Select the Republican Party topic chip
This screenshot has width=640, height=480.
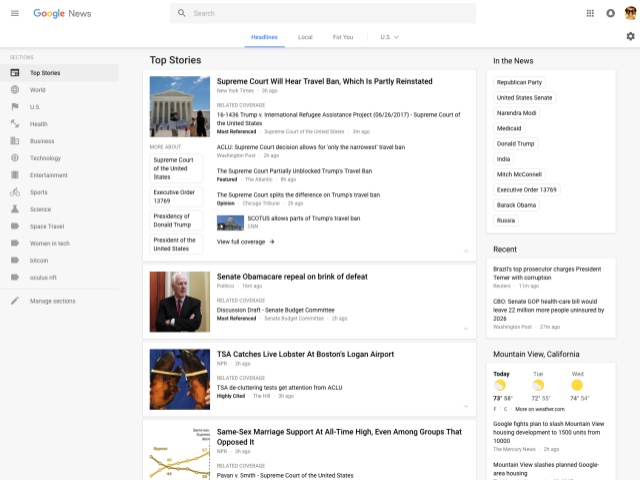point(519,82)
